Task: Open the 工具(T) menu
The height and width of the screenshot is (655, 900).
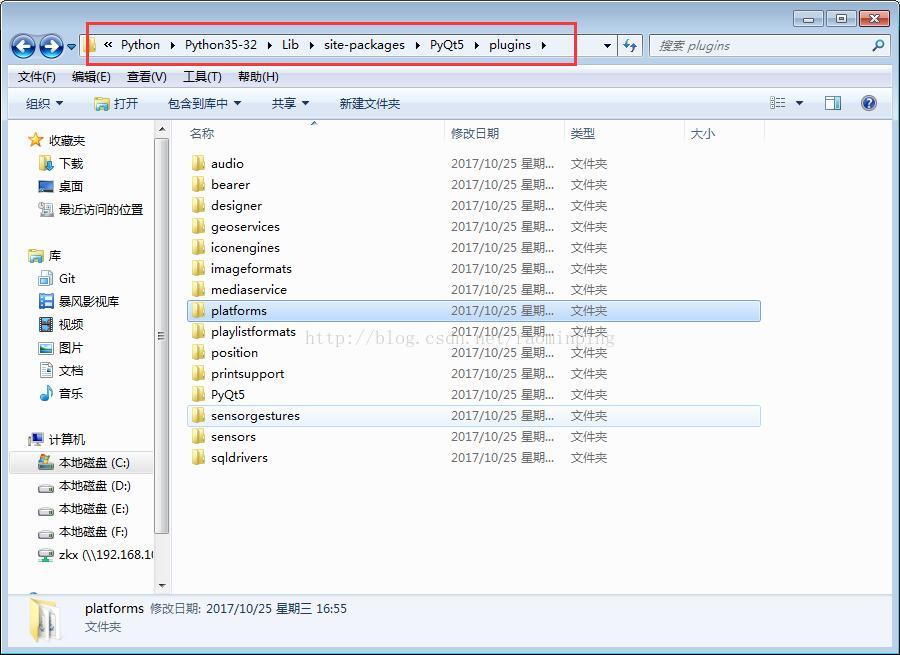Action: pyautogui.click(x=202, y=77)
